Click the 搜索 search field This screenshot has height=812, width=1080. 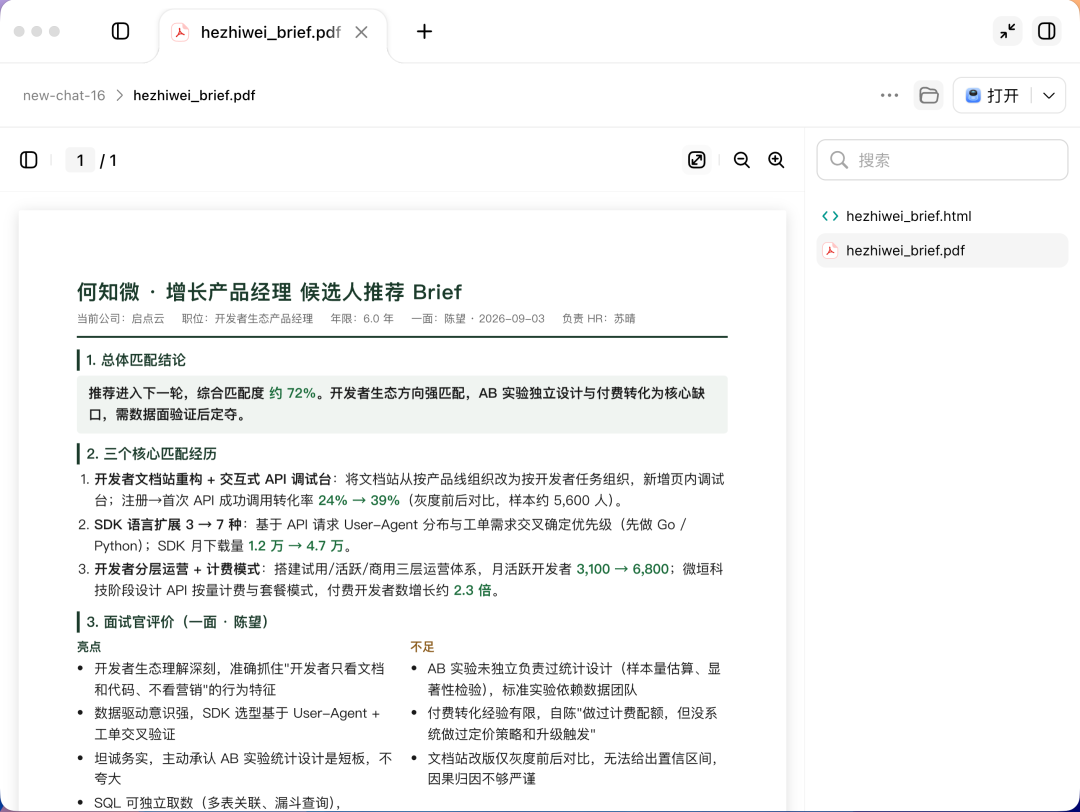[x=942, y=160]
